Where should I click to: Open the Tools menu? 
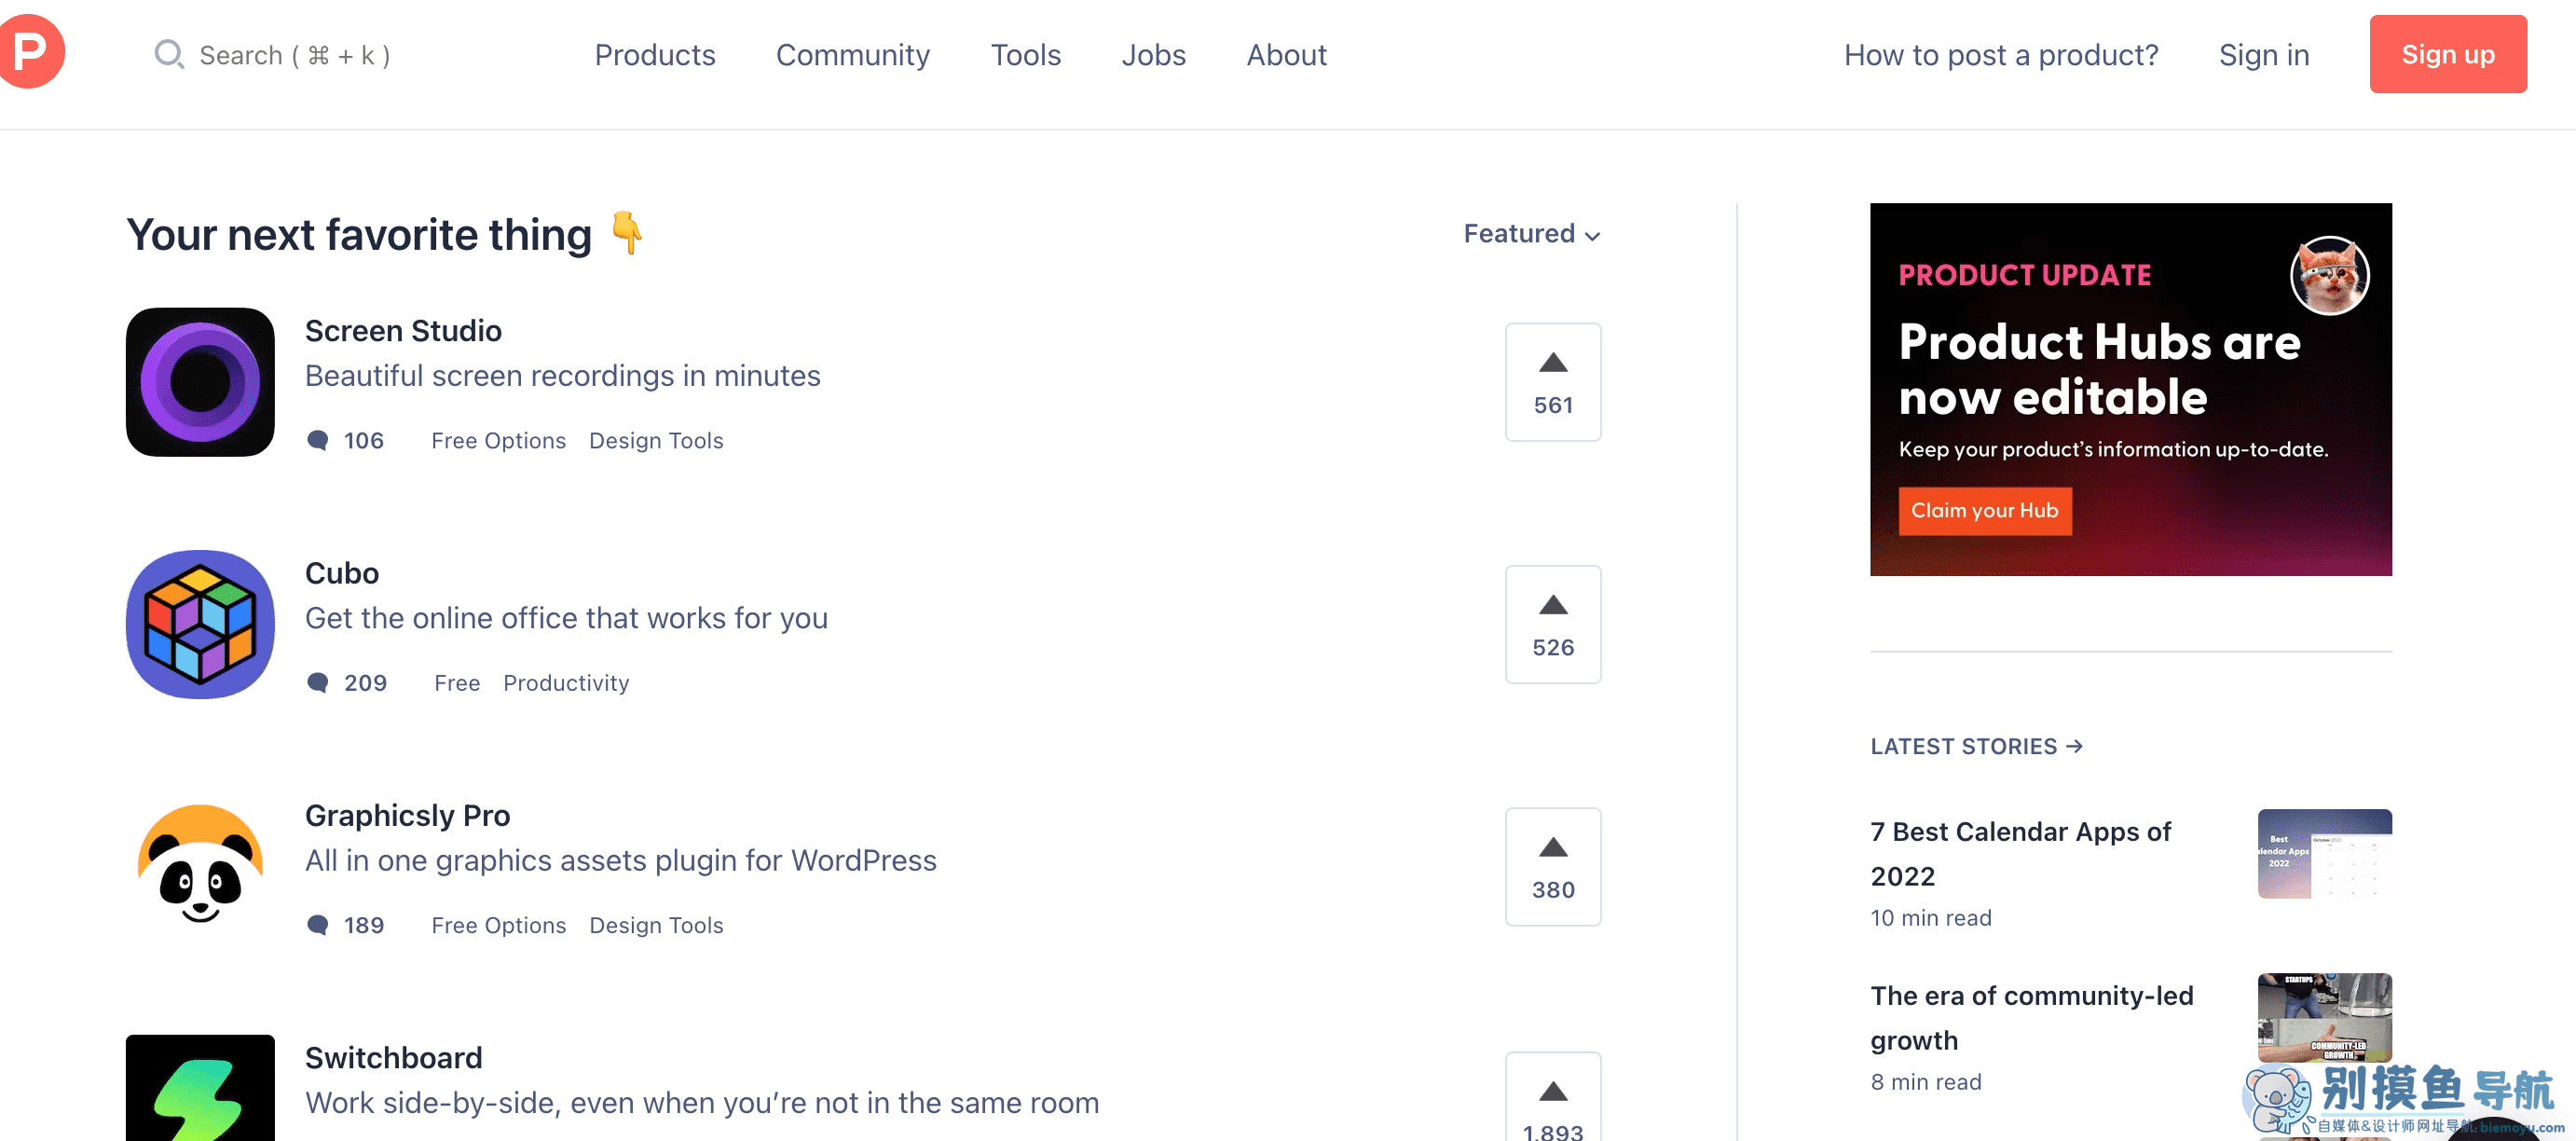pos(1026,55)
